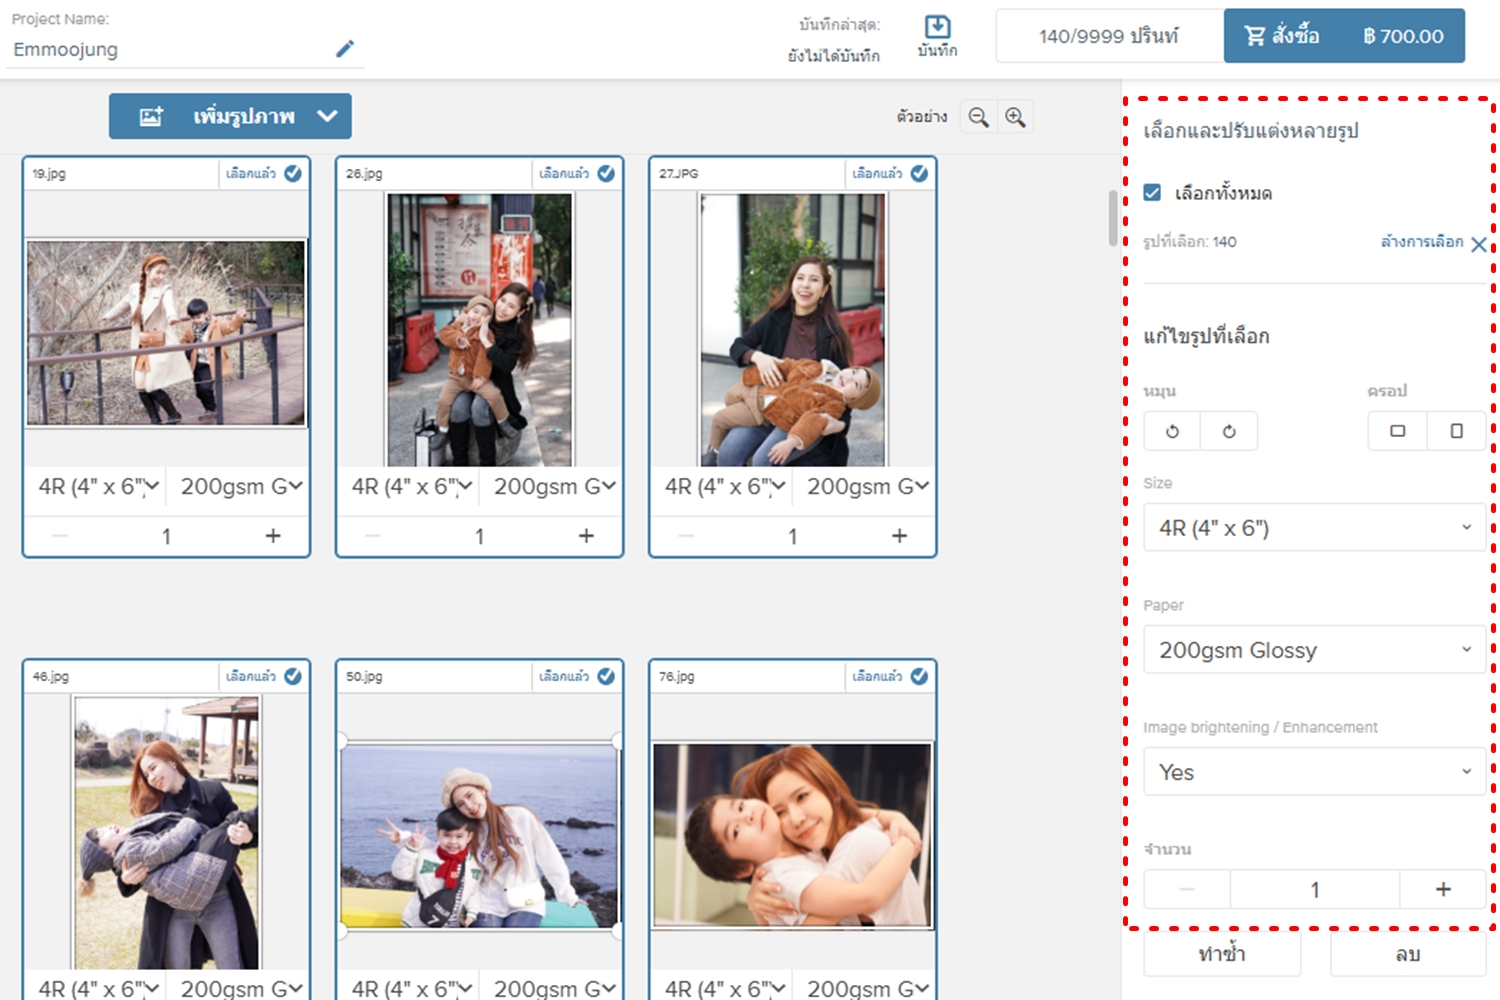Open the add photos (เพิ่มรูปภาพ) dropdown
The height and width of the screenshot is (1000, 1500).
(230, 116)
